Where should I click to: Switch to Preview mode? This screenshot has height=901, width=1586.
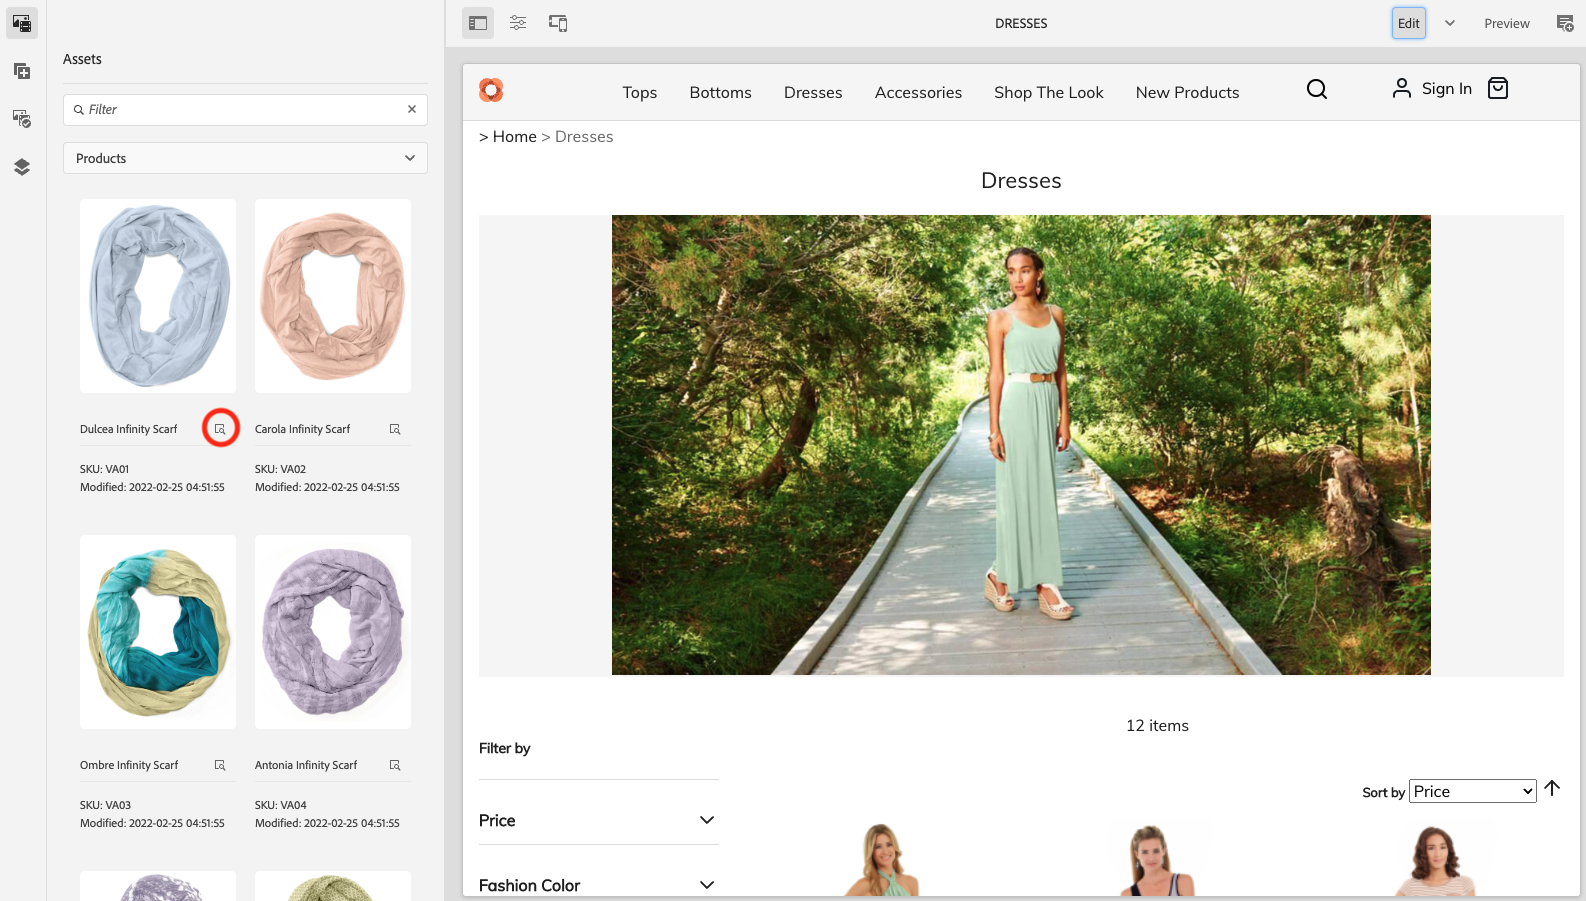pyautogui.click(x=1506, y=23)
